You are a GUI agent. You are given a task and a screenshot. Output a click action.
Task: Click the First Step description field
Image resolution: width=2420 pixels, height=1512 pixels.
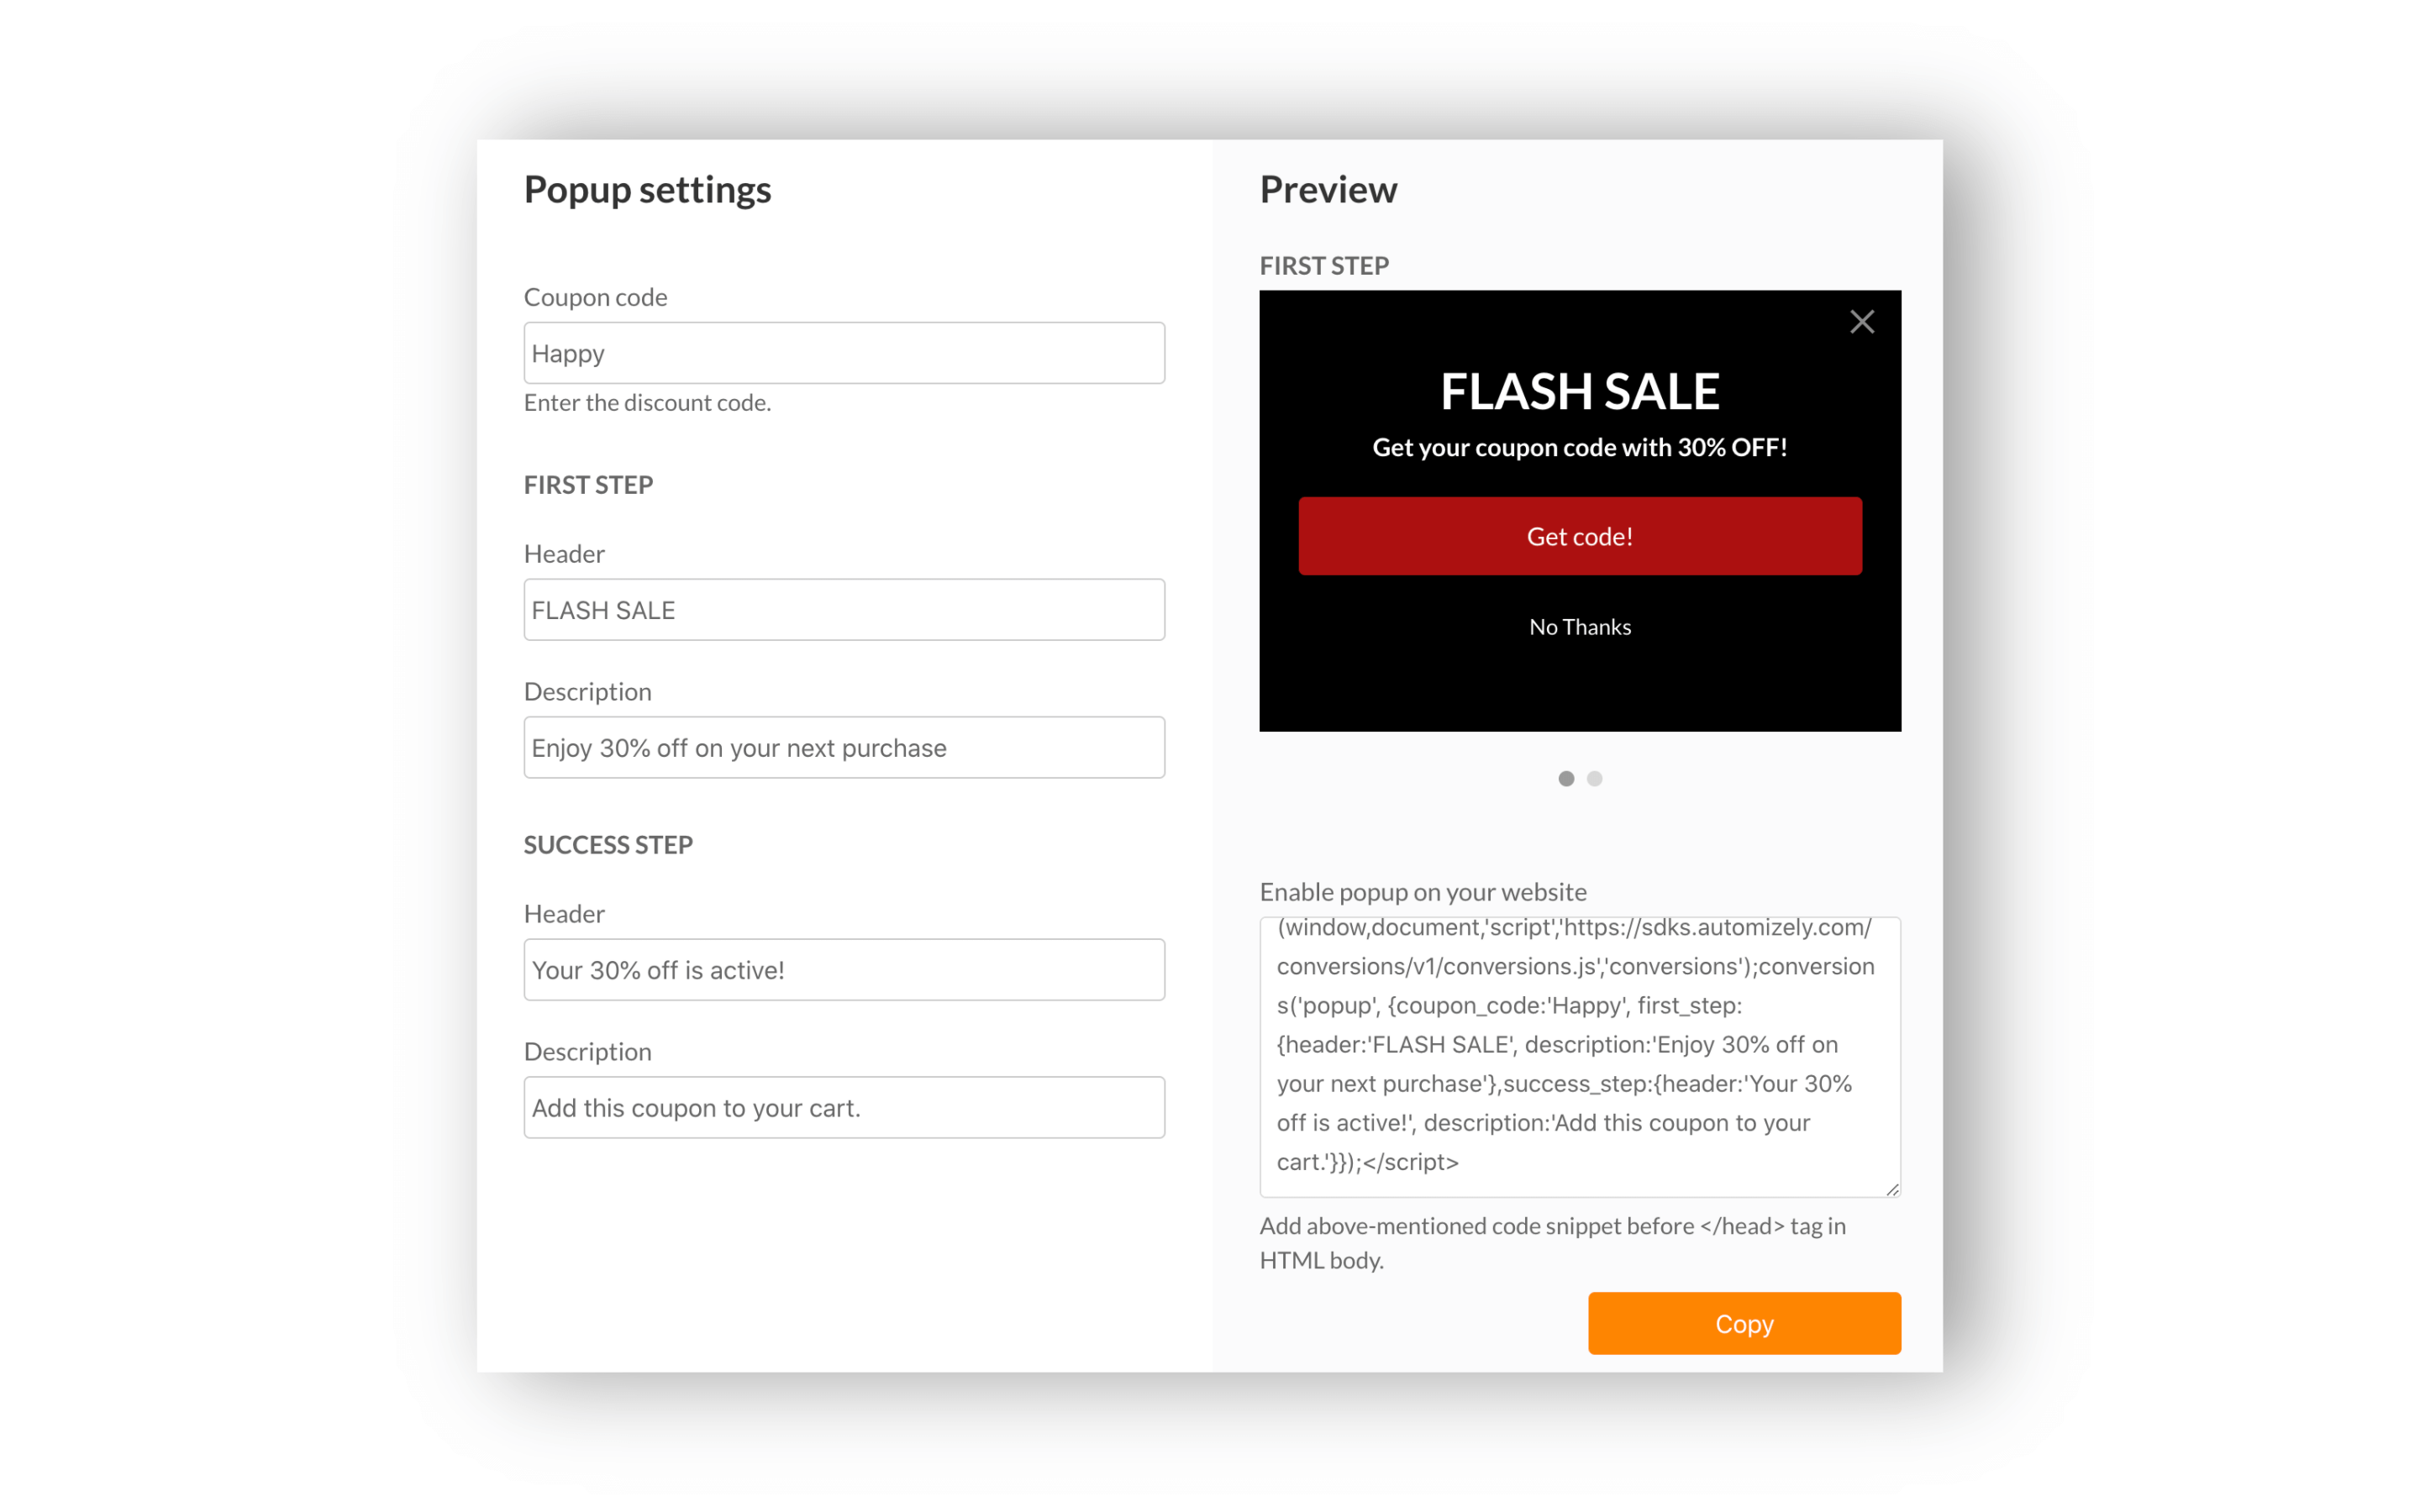(x=844, y=748)
